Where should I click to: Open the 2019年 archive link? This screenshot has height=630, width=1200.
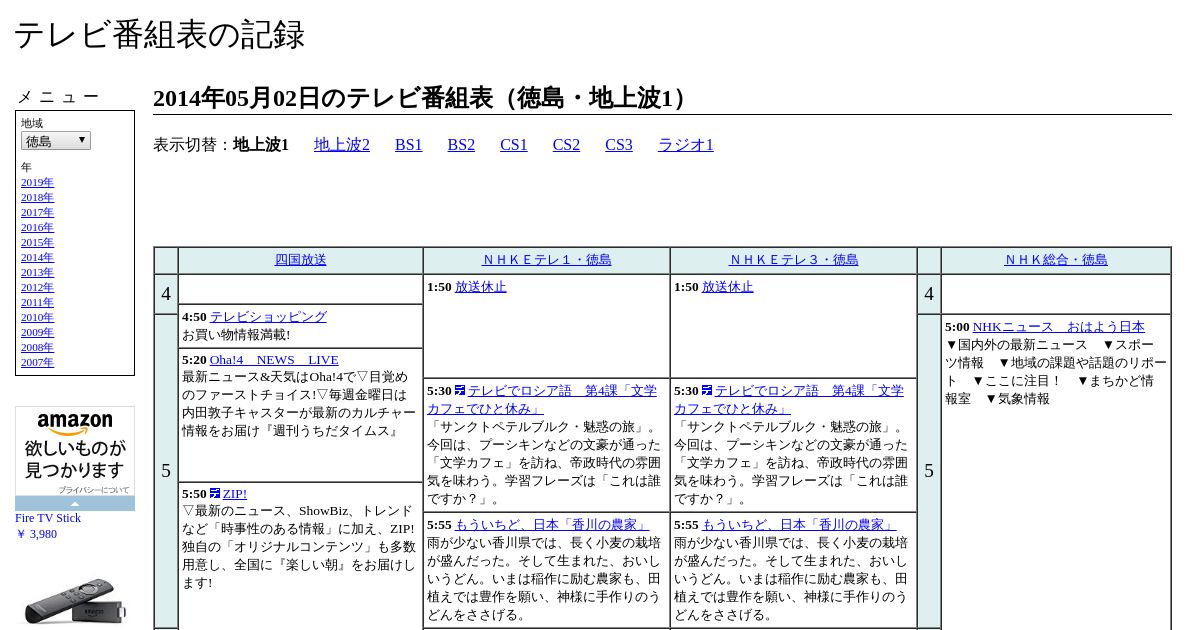pyautogui.click(x=37, y=183)
